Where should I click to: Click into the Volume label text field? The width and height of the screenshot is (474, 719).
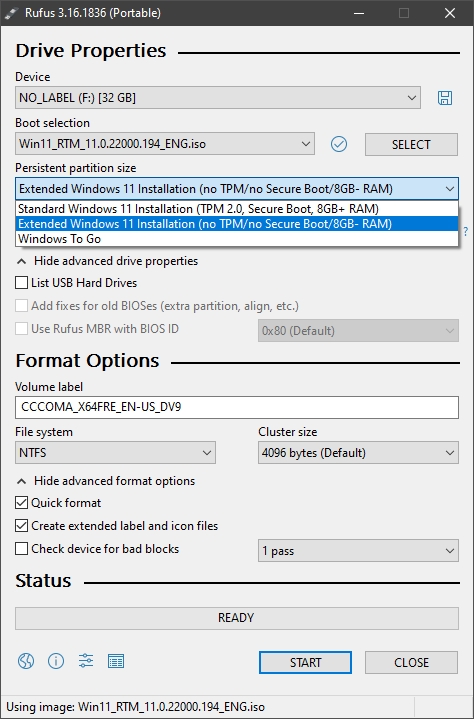pos(237,407)
